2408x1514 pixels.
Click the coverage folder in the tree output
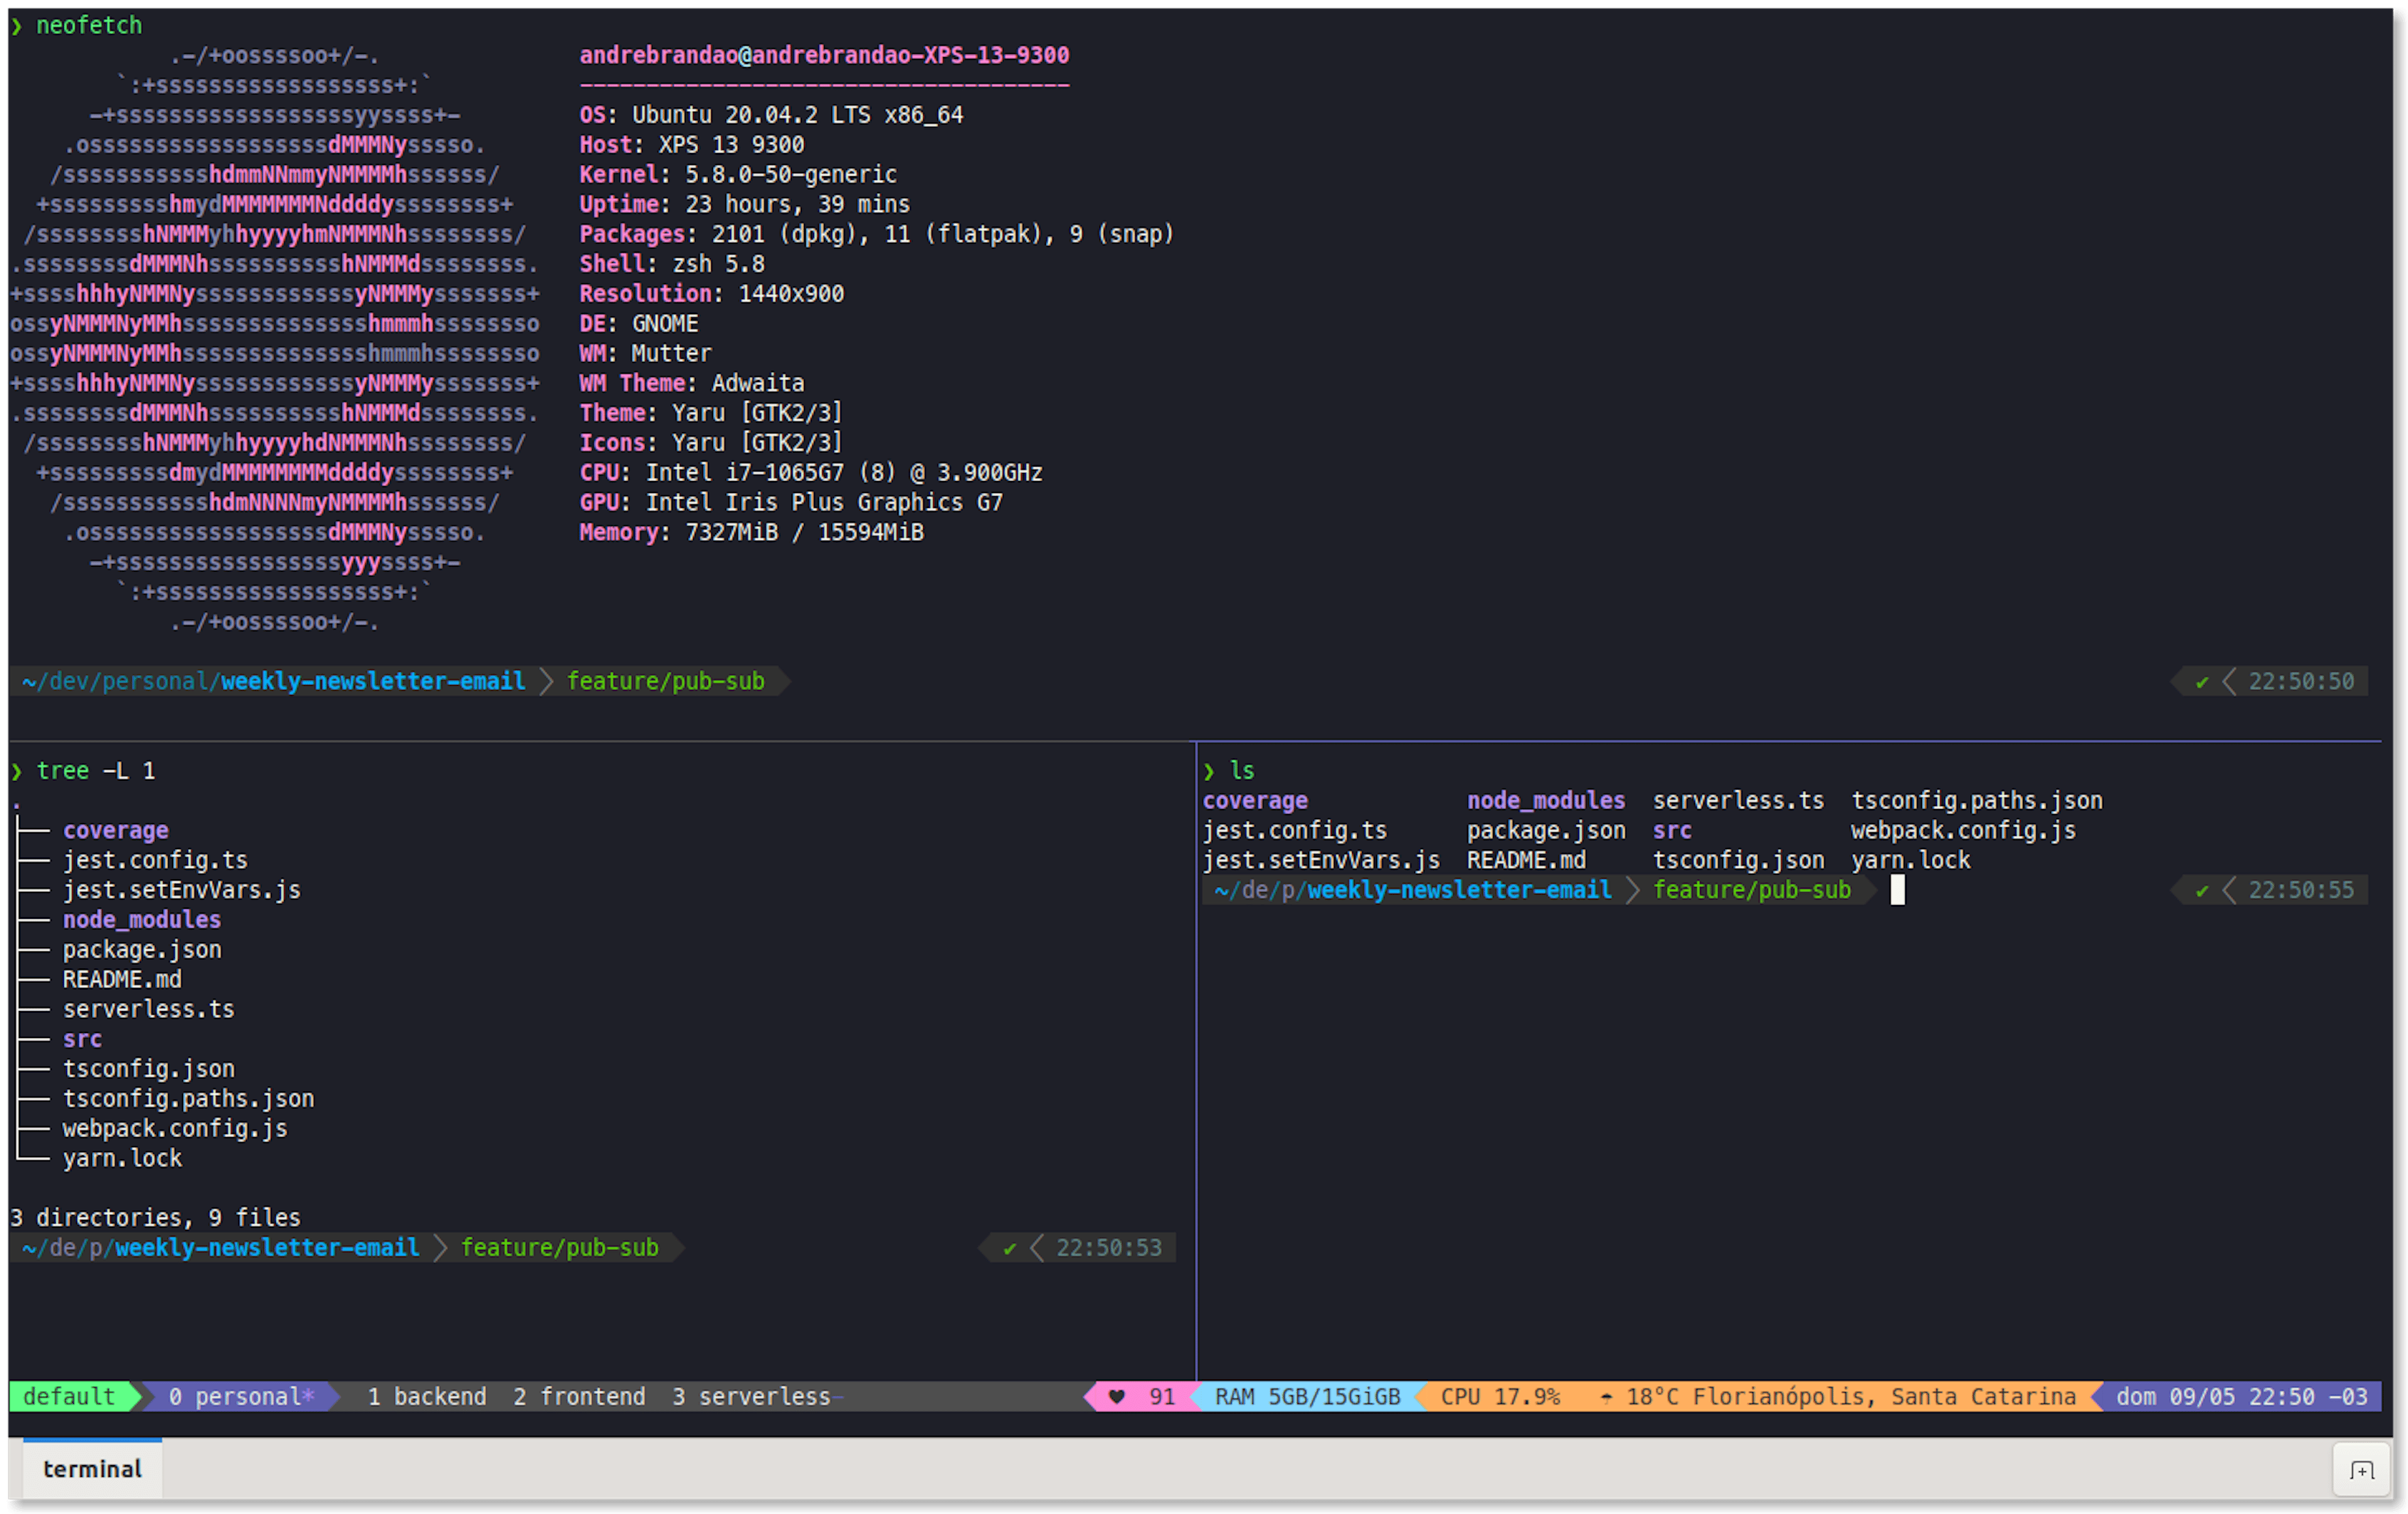[x=116, y=830]
